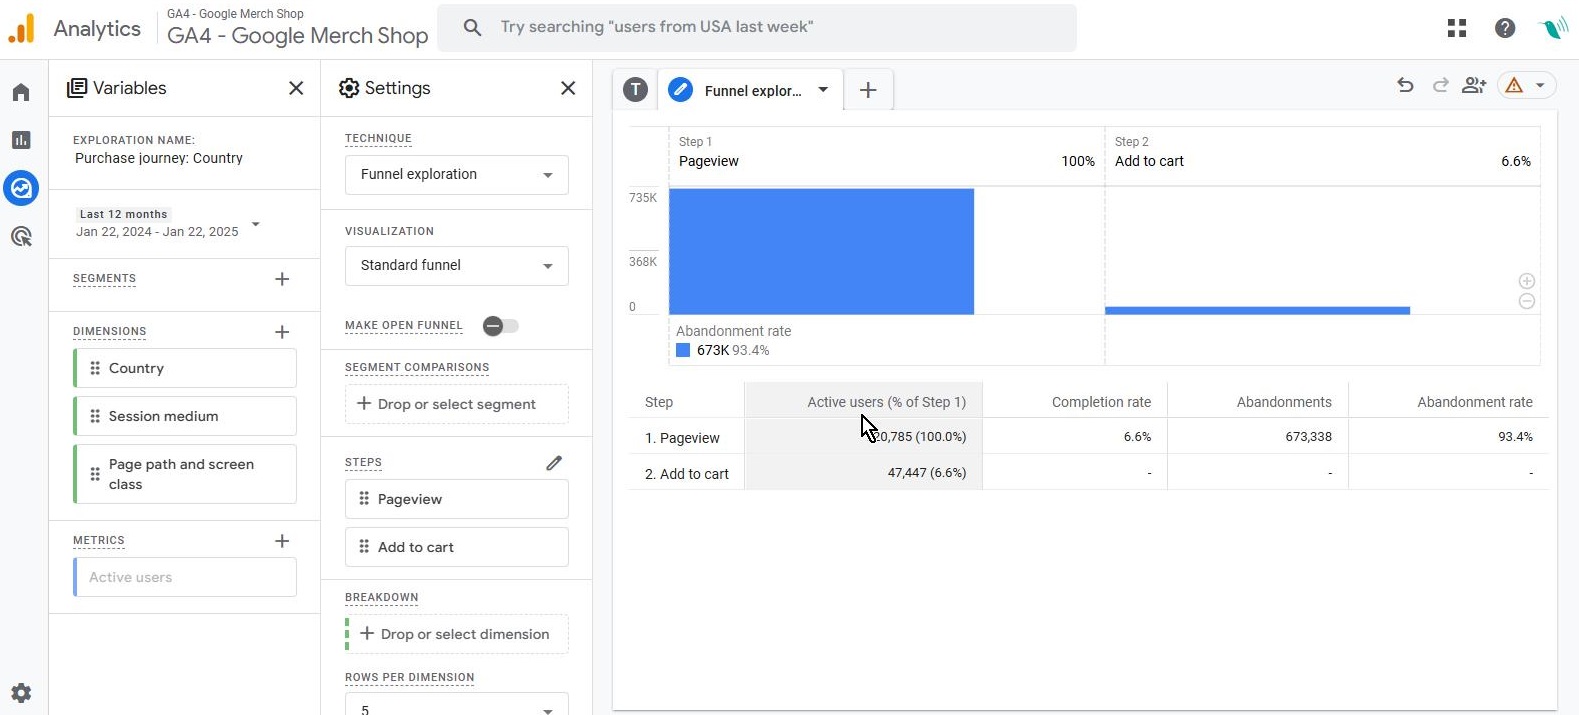Click the Google Analytics logo

click(x=22, y=28)
